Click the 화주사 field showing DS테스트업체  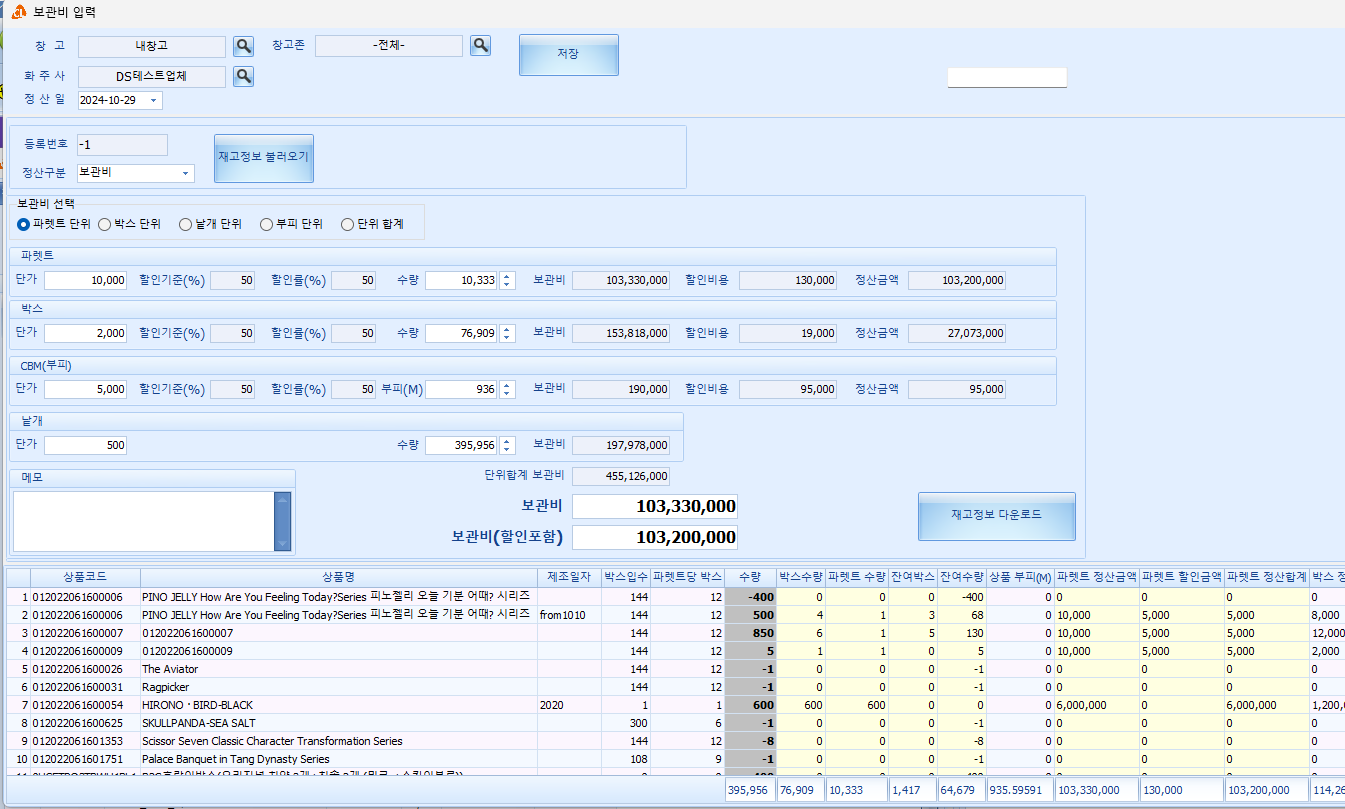point(152,76)
